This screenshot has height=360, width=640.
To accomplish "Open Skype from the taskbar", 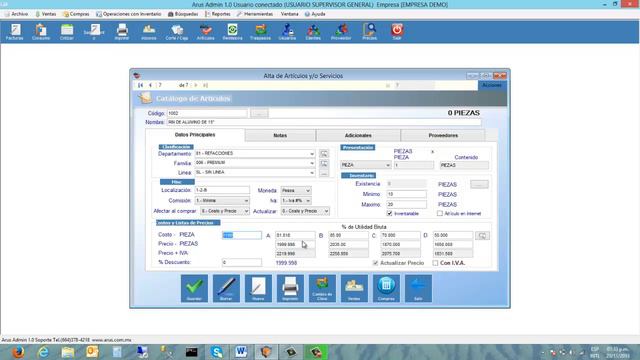I will [217, 352].
